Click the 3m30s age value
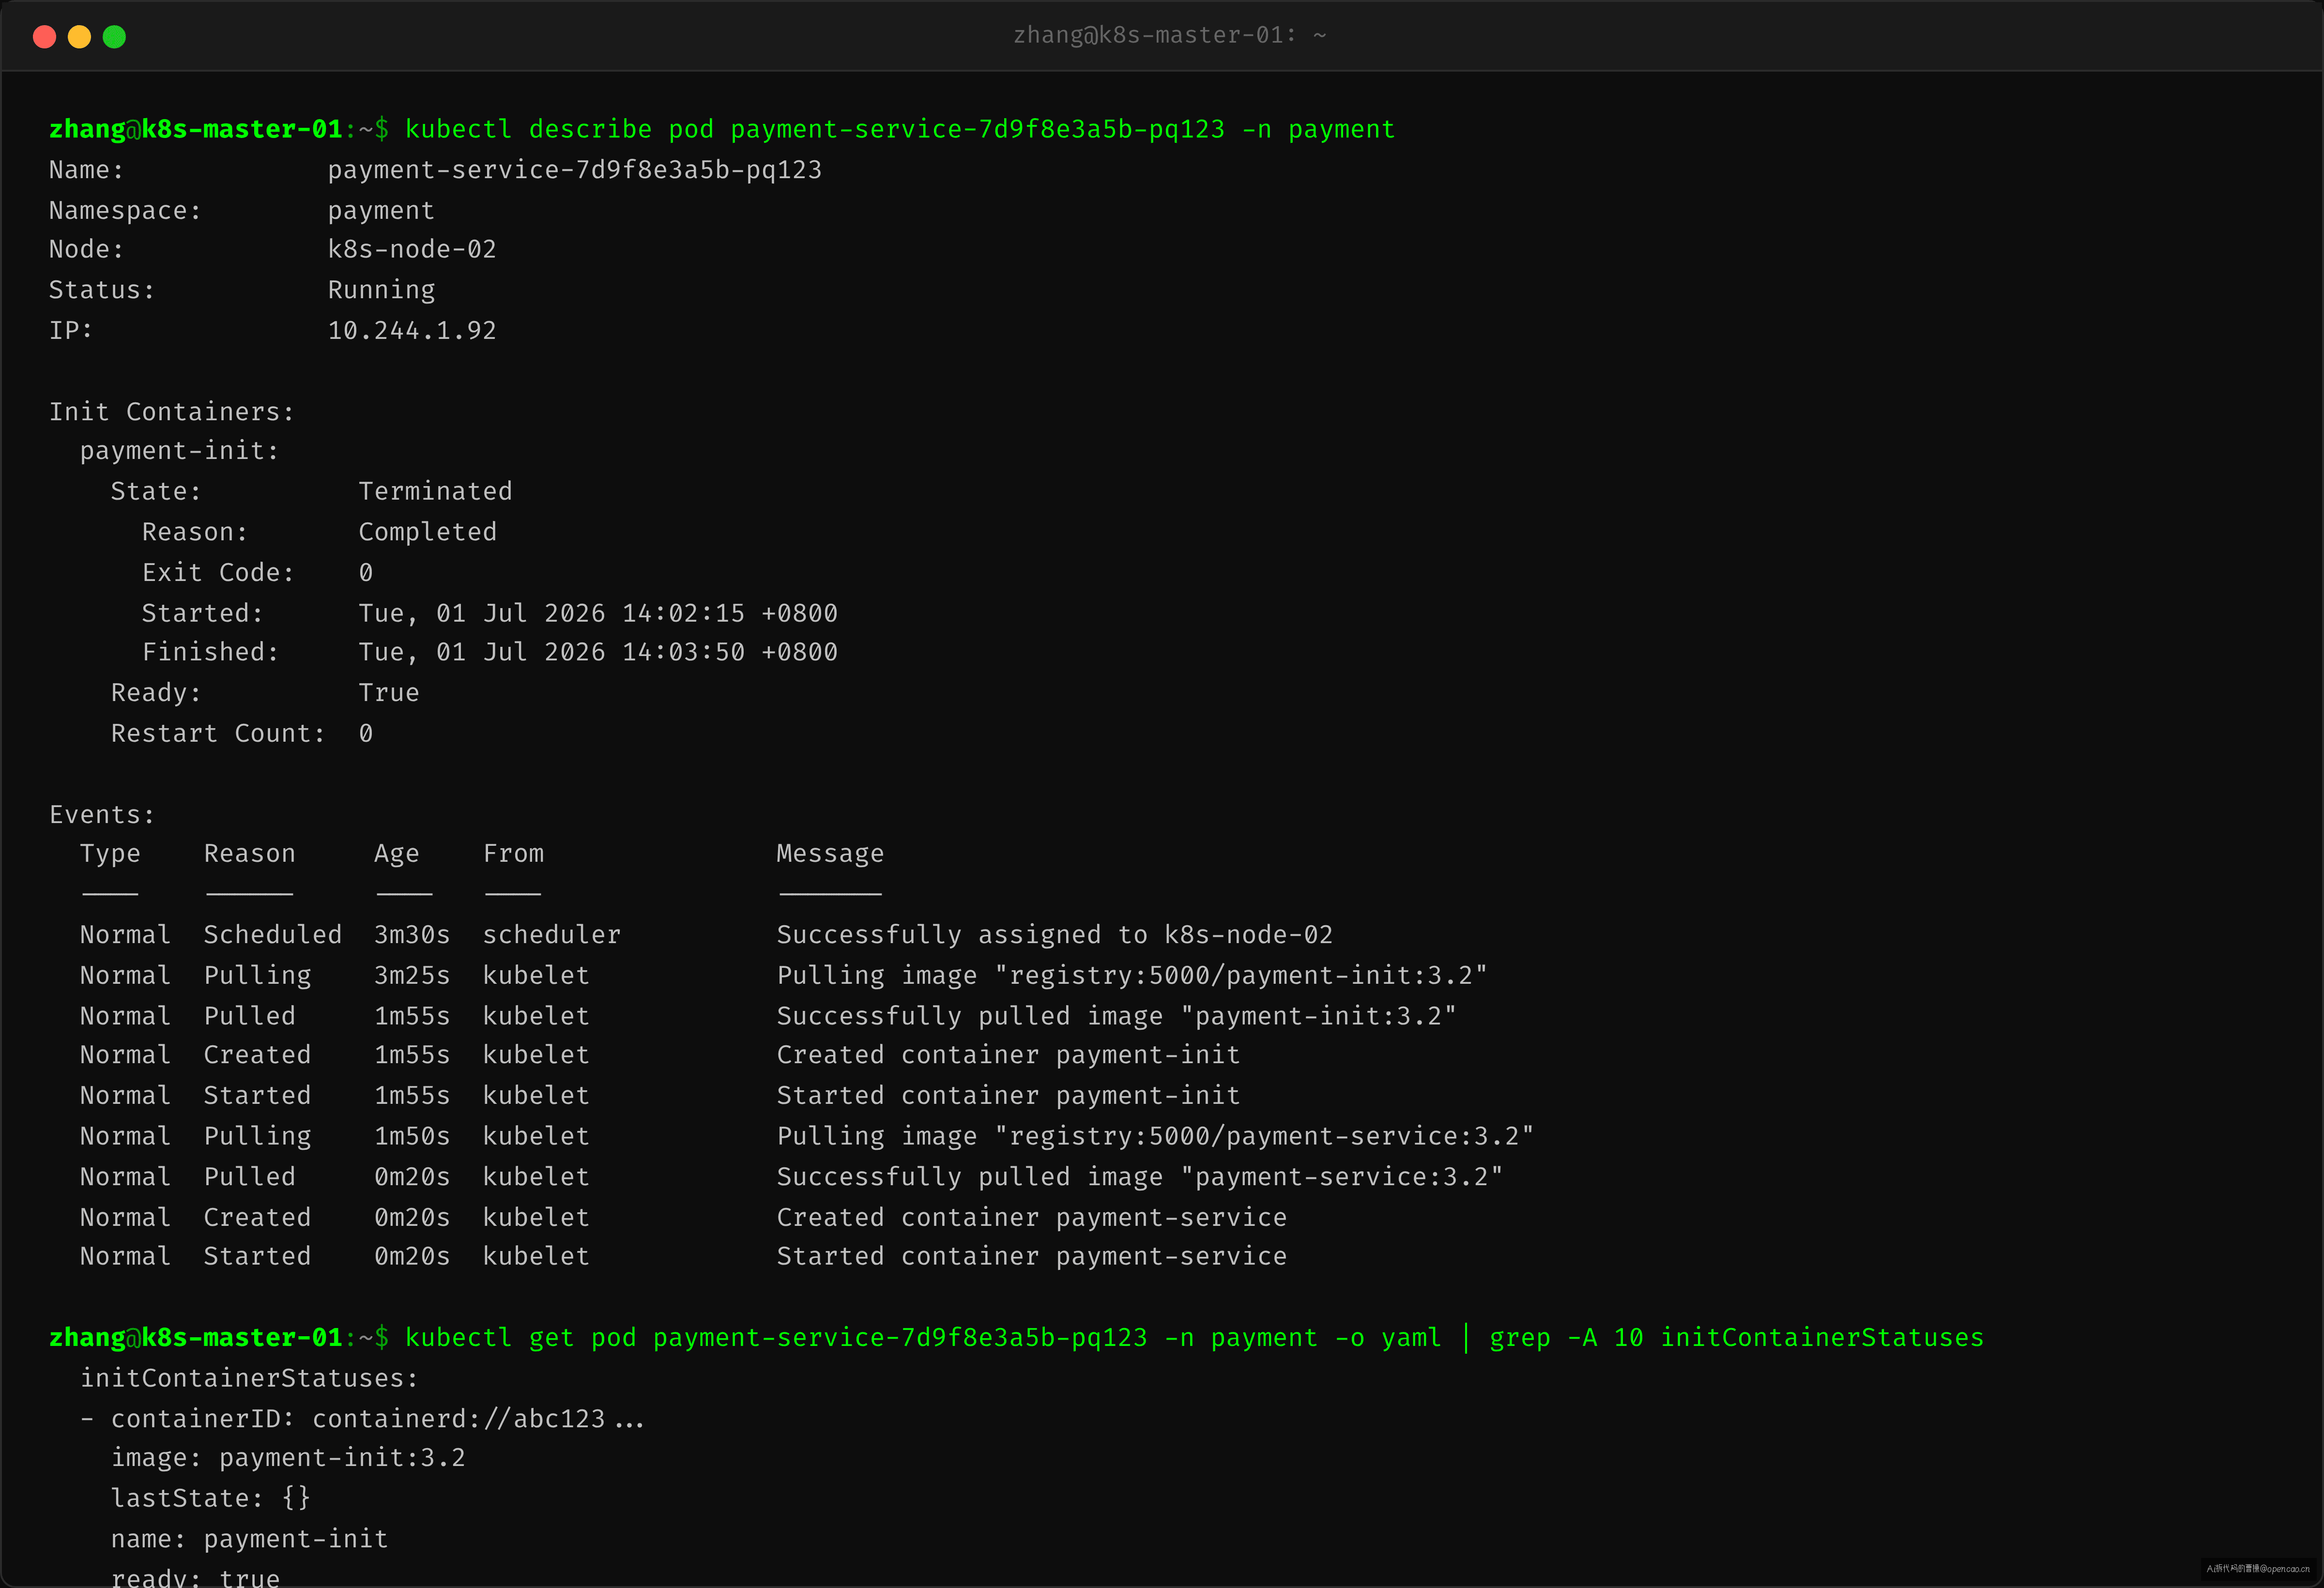The width and height of the screenshot is (2324, 1588). tap(412, 935)
